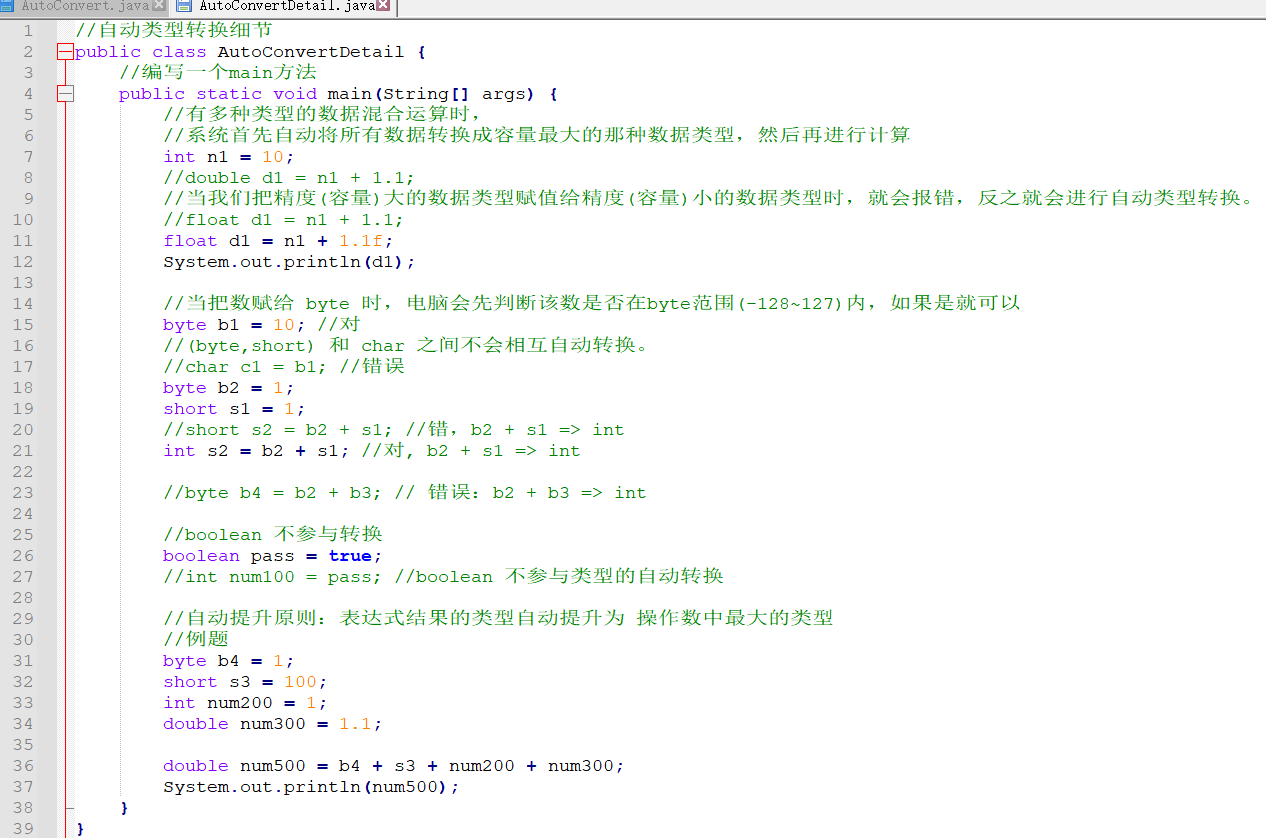Screen dimensions: 1266x838
Task: Click line number 1 in the margin
Action: tap(27, 31)
